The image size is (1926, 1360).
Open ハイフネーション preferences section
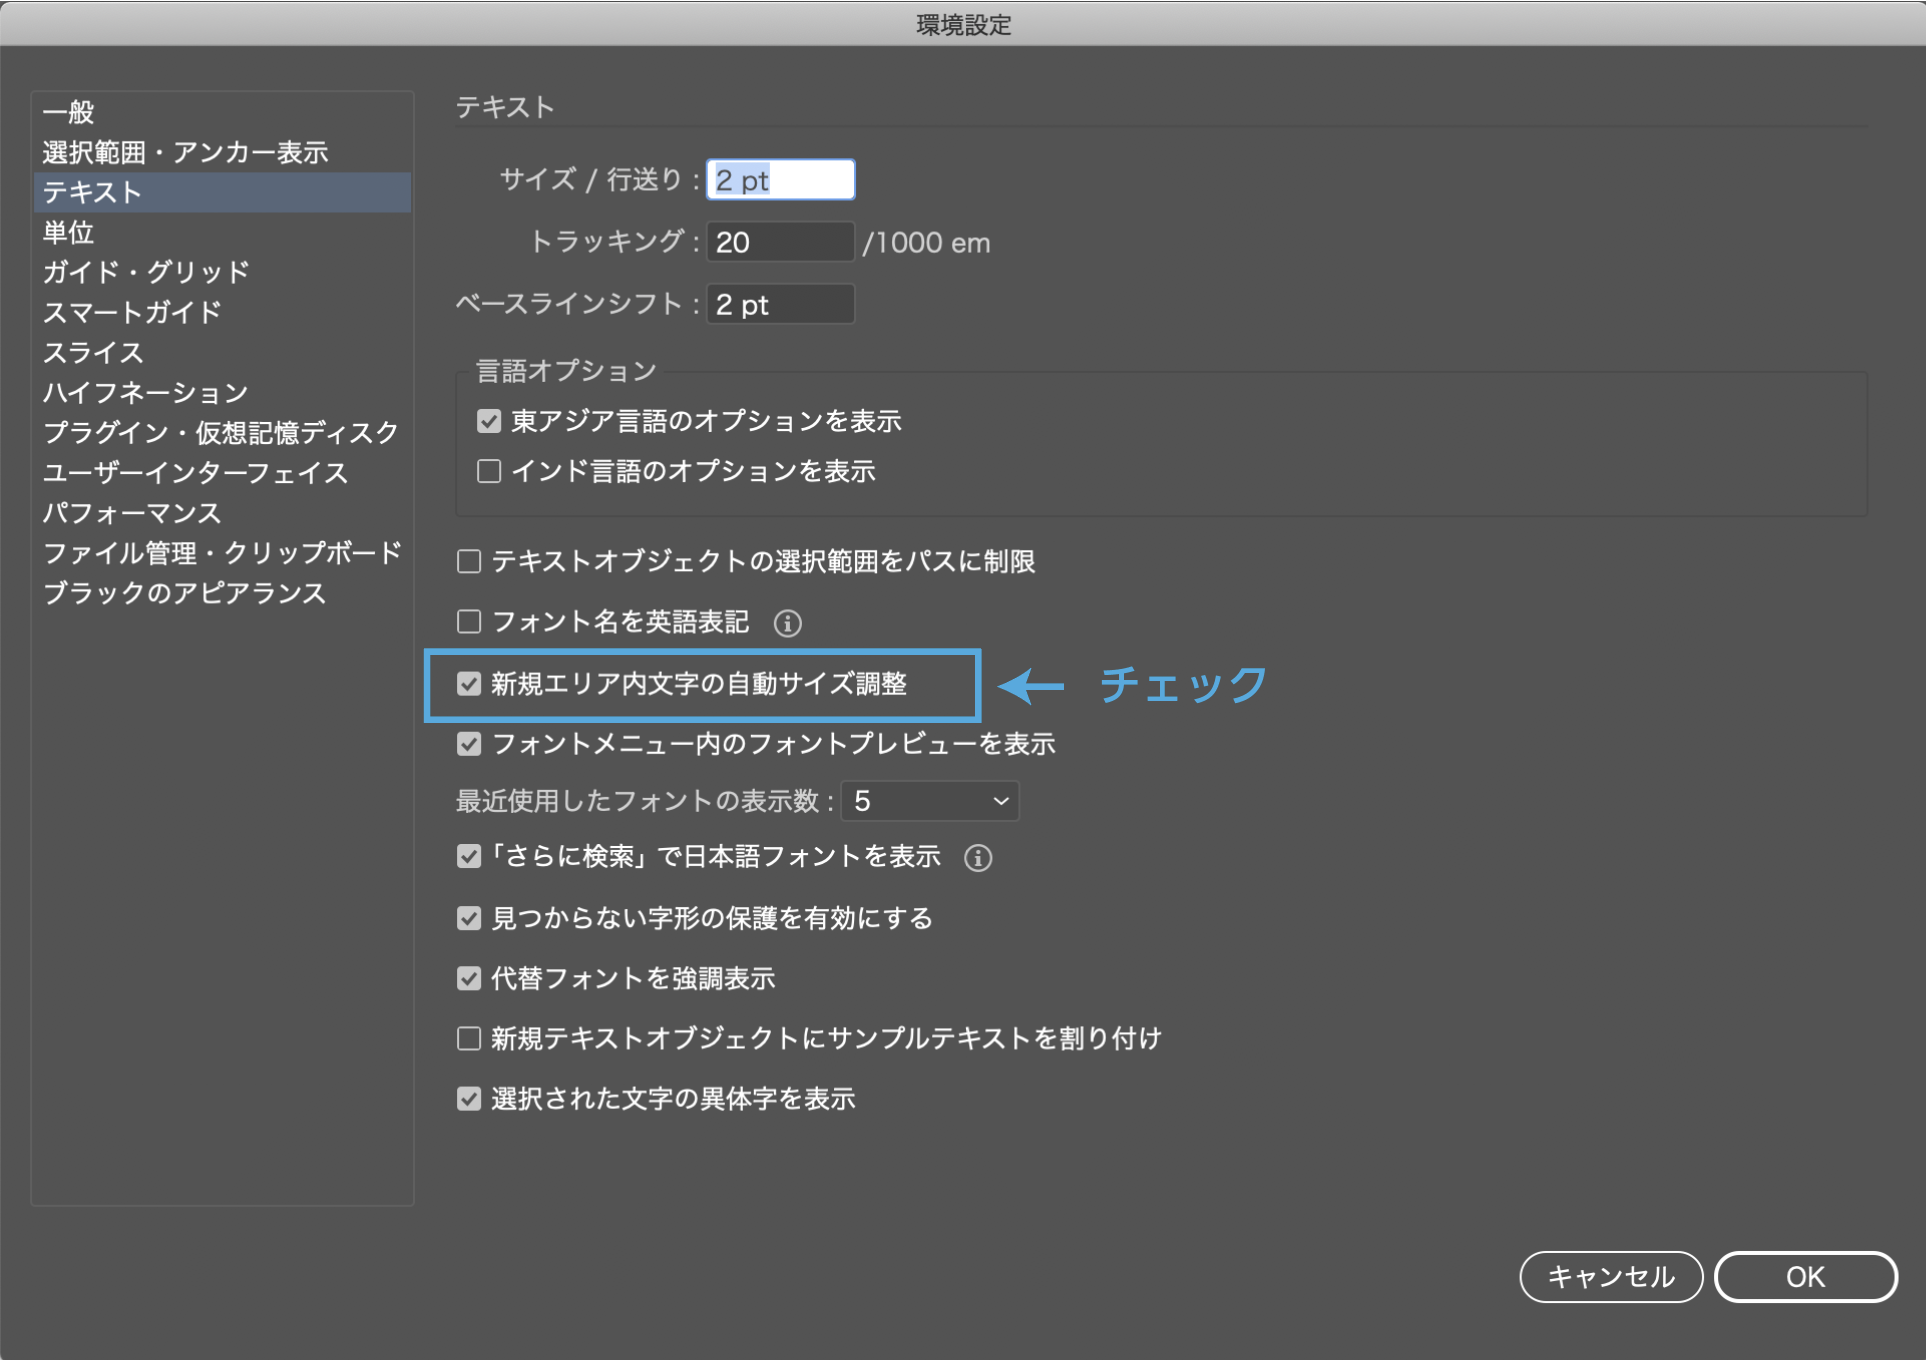(222, 392)
